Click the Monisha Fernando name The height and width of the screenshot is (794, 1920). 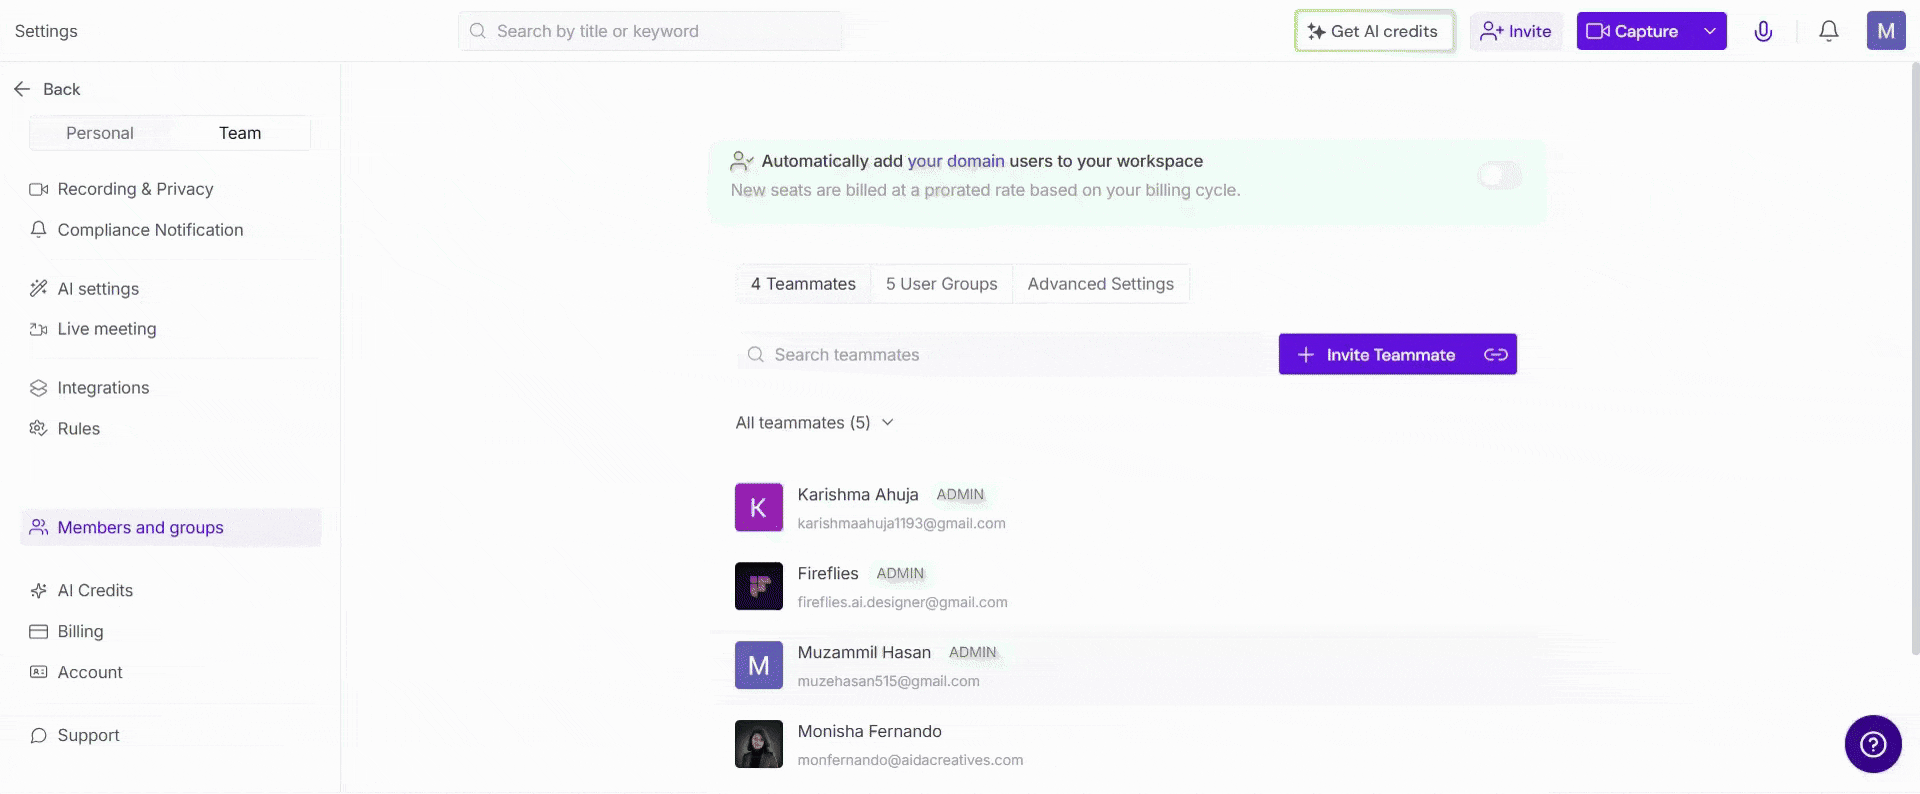pyautogui.click(x=869, y=731)
